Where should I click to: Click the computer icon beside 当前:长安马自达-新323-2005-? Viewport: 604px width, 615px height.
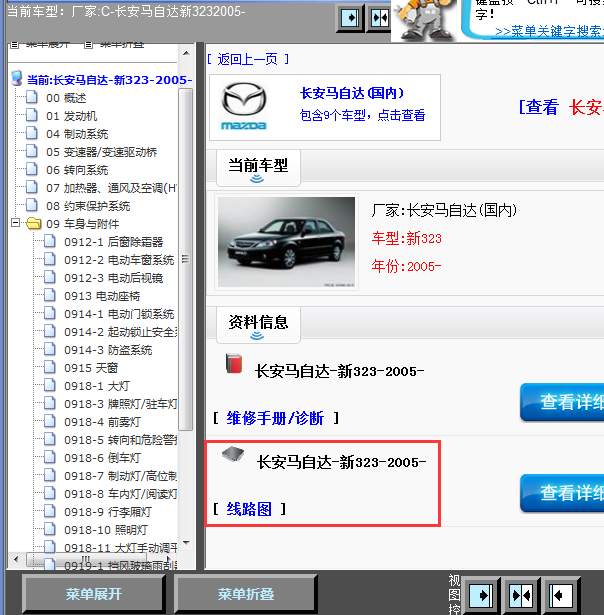coord(16,78)
